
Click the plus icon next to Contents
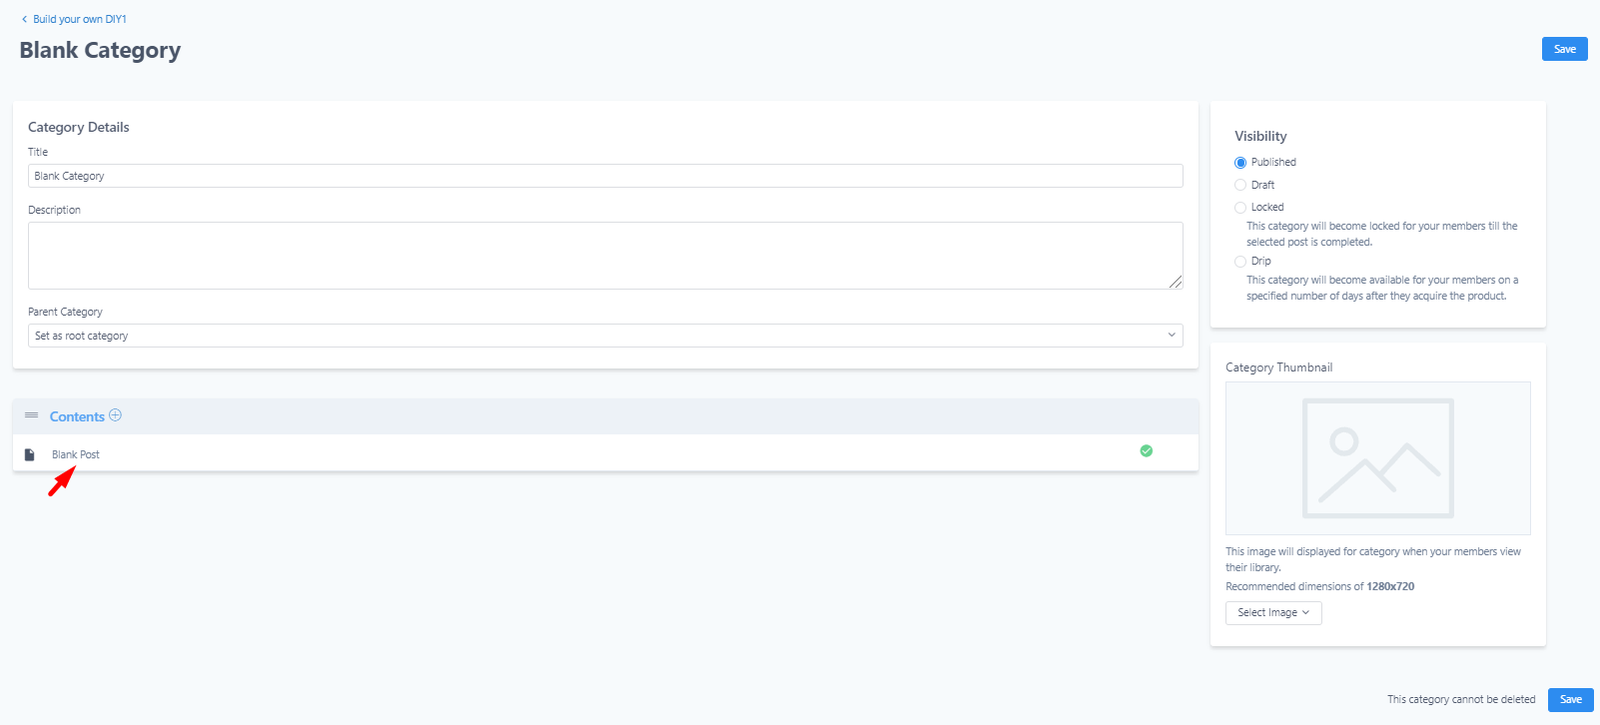115,415
